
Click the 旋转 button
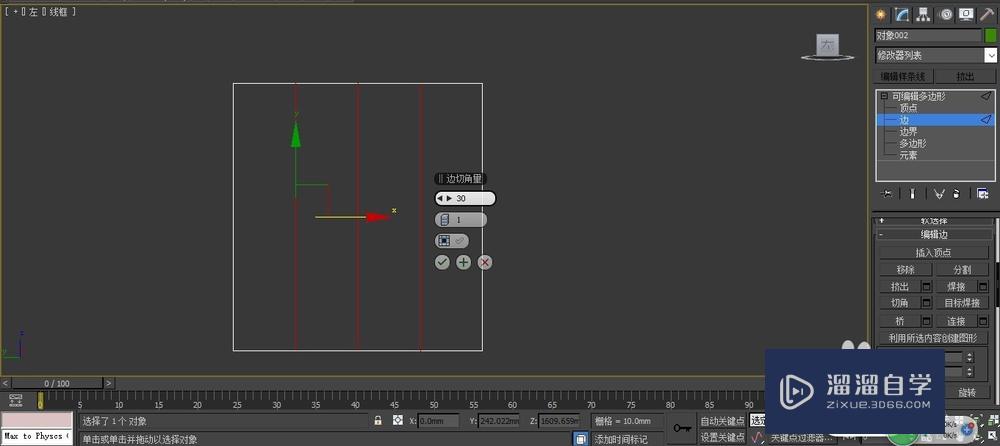click(x=967, y=392)
